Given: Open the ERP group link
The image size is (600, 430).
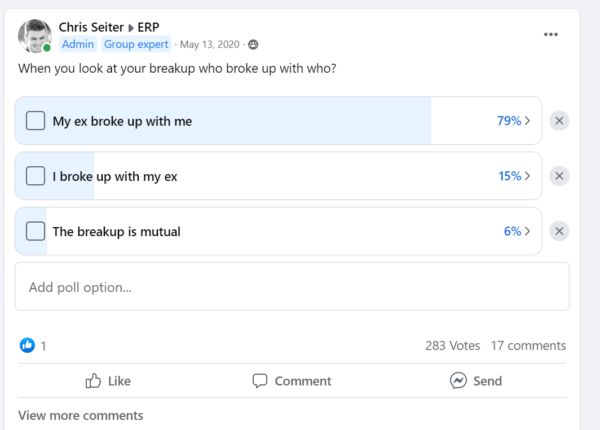Looking at the screenshot, I should point(148,27).
